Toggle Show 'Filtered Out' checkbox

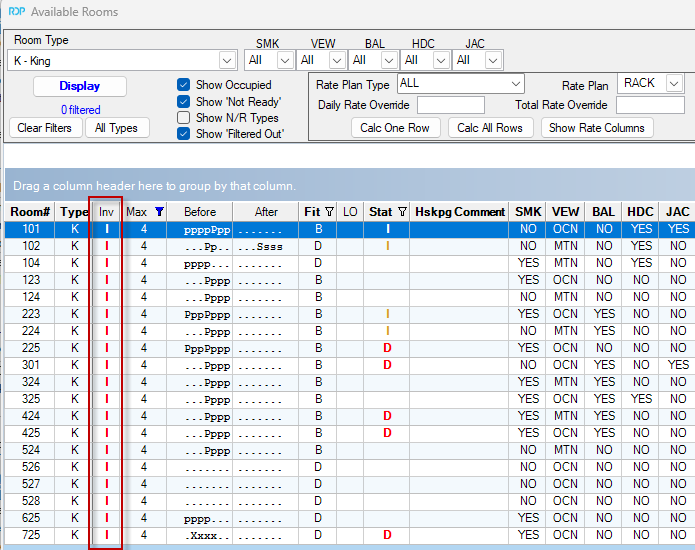click(184, 133)
